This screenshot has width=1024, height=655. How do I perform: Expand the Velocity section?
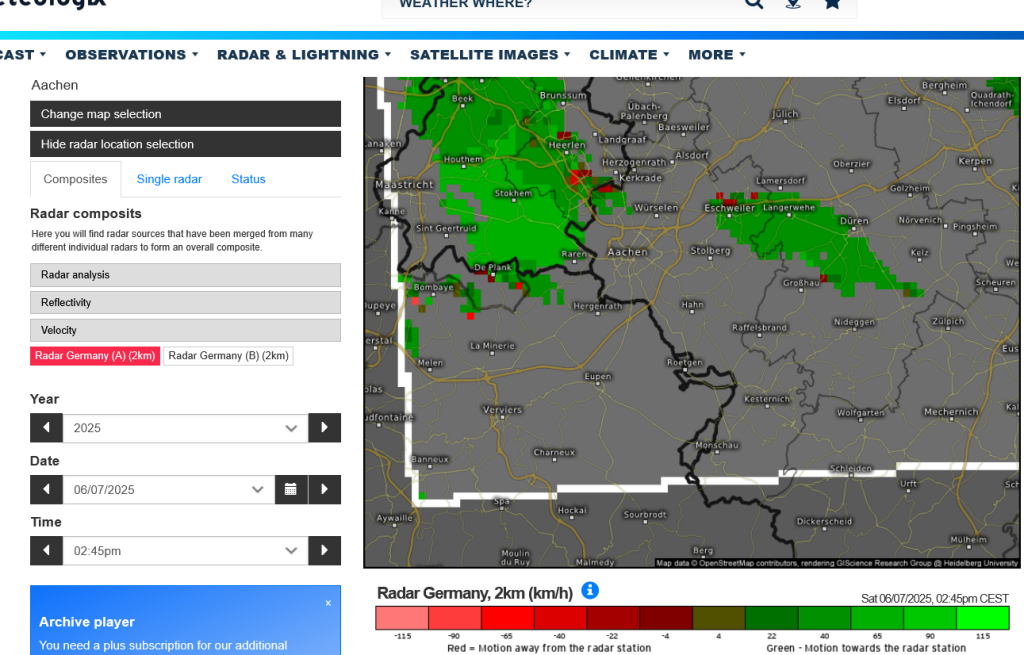coord(185,330)
